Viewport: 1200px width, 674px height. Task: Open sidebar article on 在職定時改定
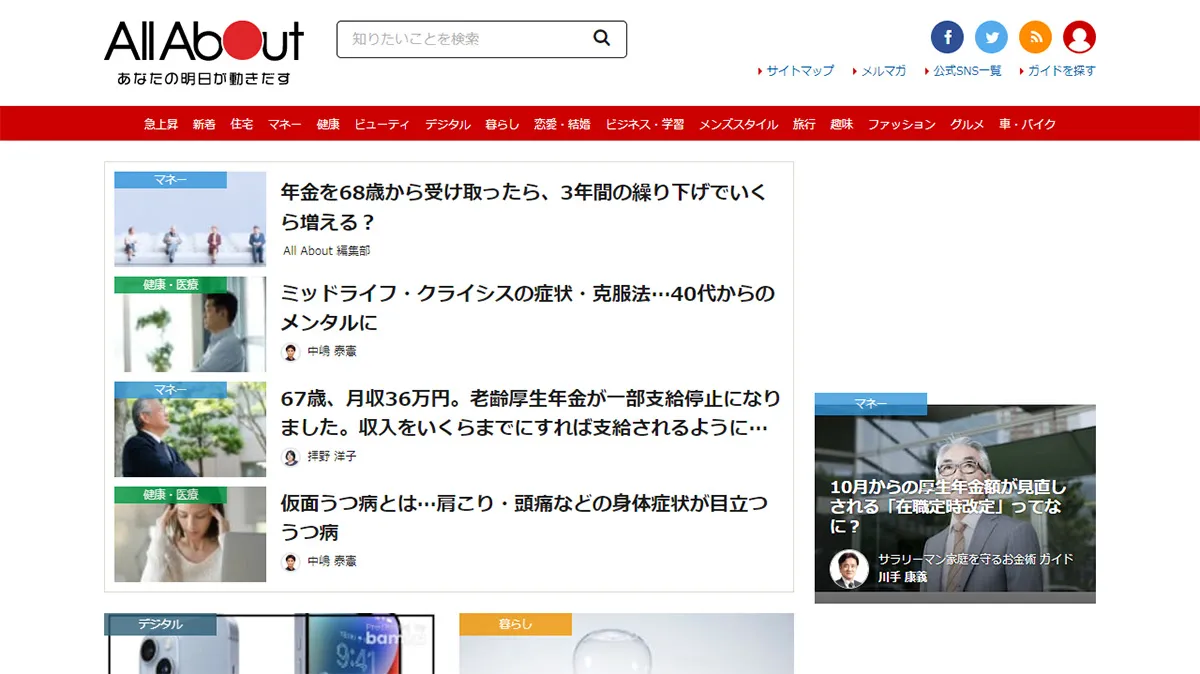click(948, 506)
